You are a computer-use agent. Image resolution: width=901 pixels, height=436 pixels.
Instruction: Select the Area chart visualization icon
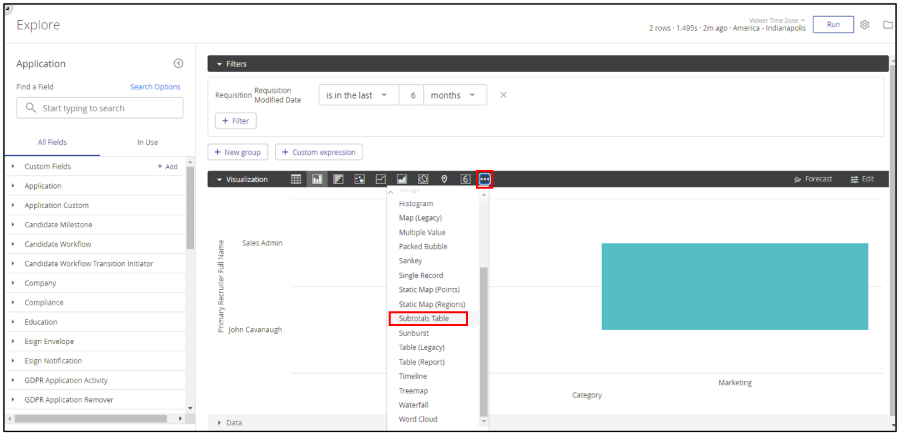point(402,179)
